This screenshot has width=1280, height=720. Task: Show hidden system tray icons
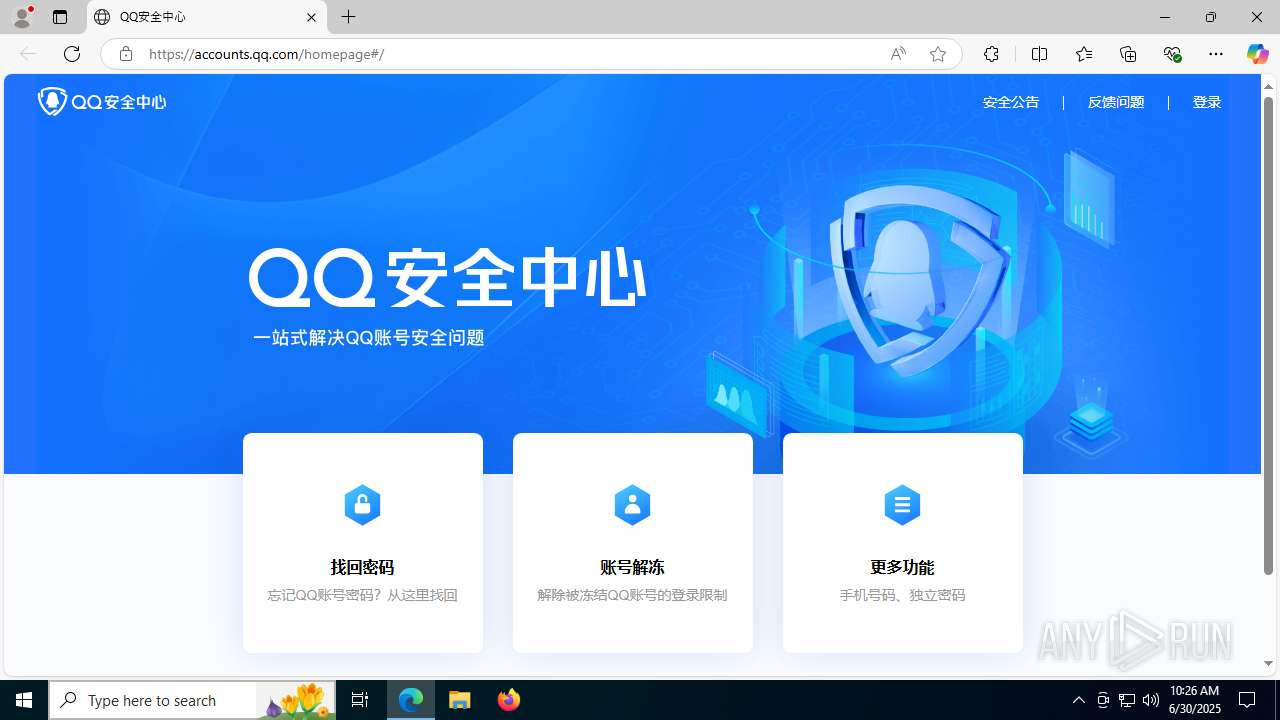click(x=1078, y=700)
